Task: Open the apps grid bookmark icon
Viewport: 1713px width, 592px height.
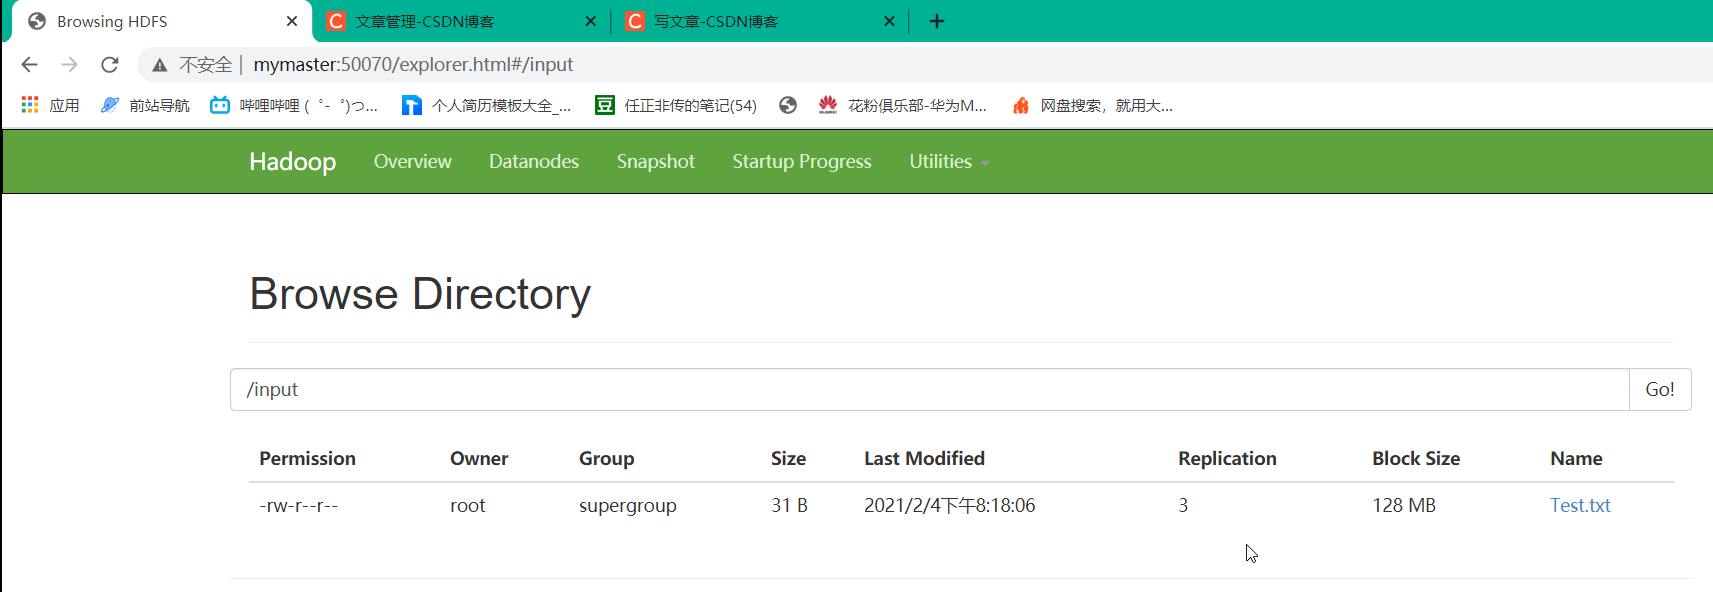Action: [30, 105]
